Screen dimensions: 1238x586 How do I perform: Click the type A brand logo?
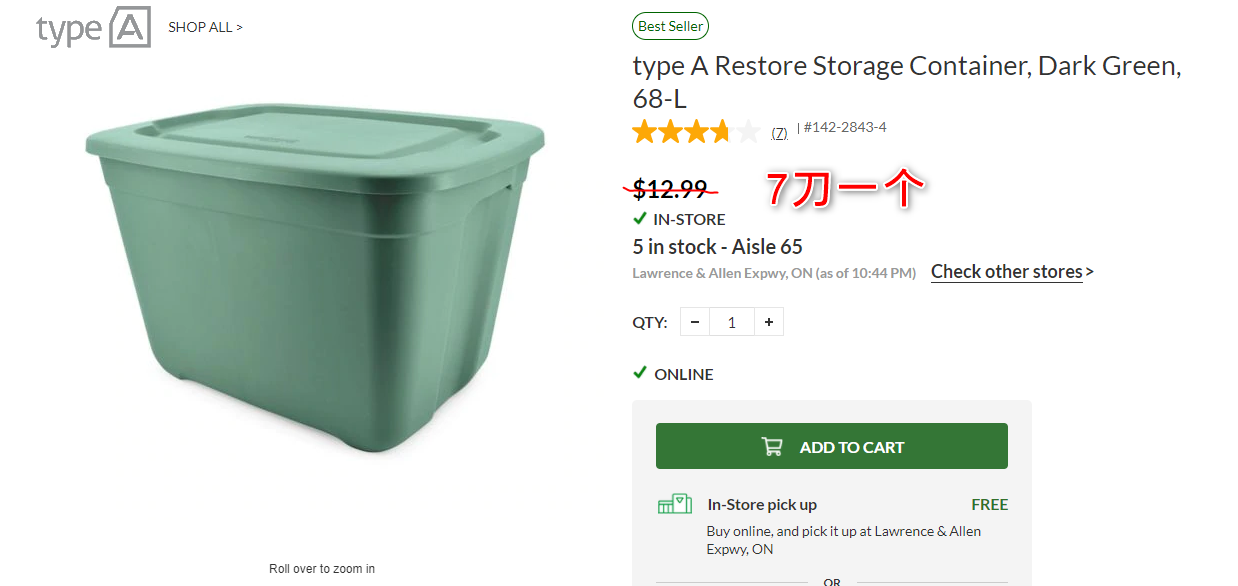93,28
